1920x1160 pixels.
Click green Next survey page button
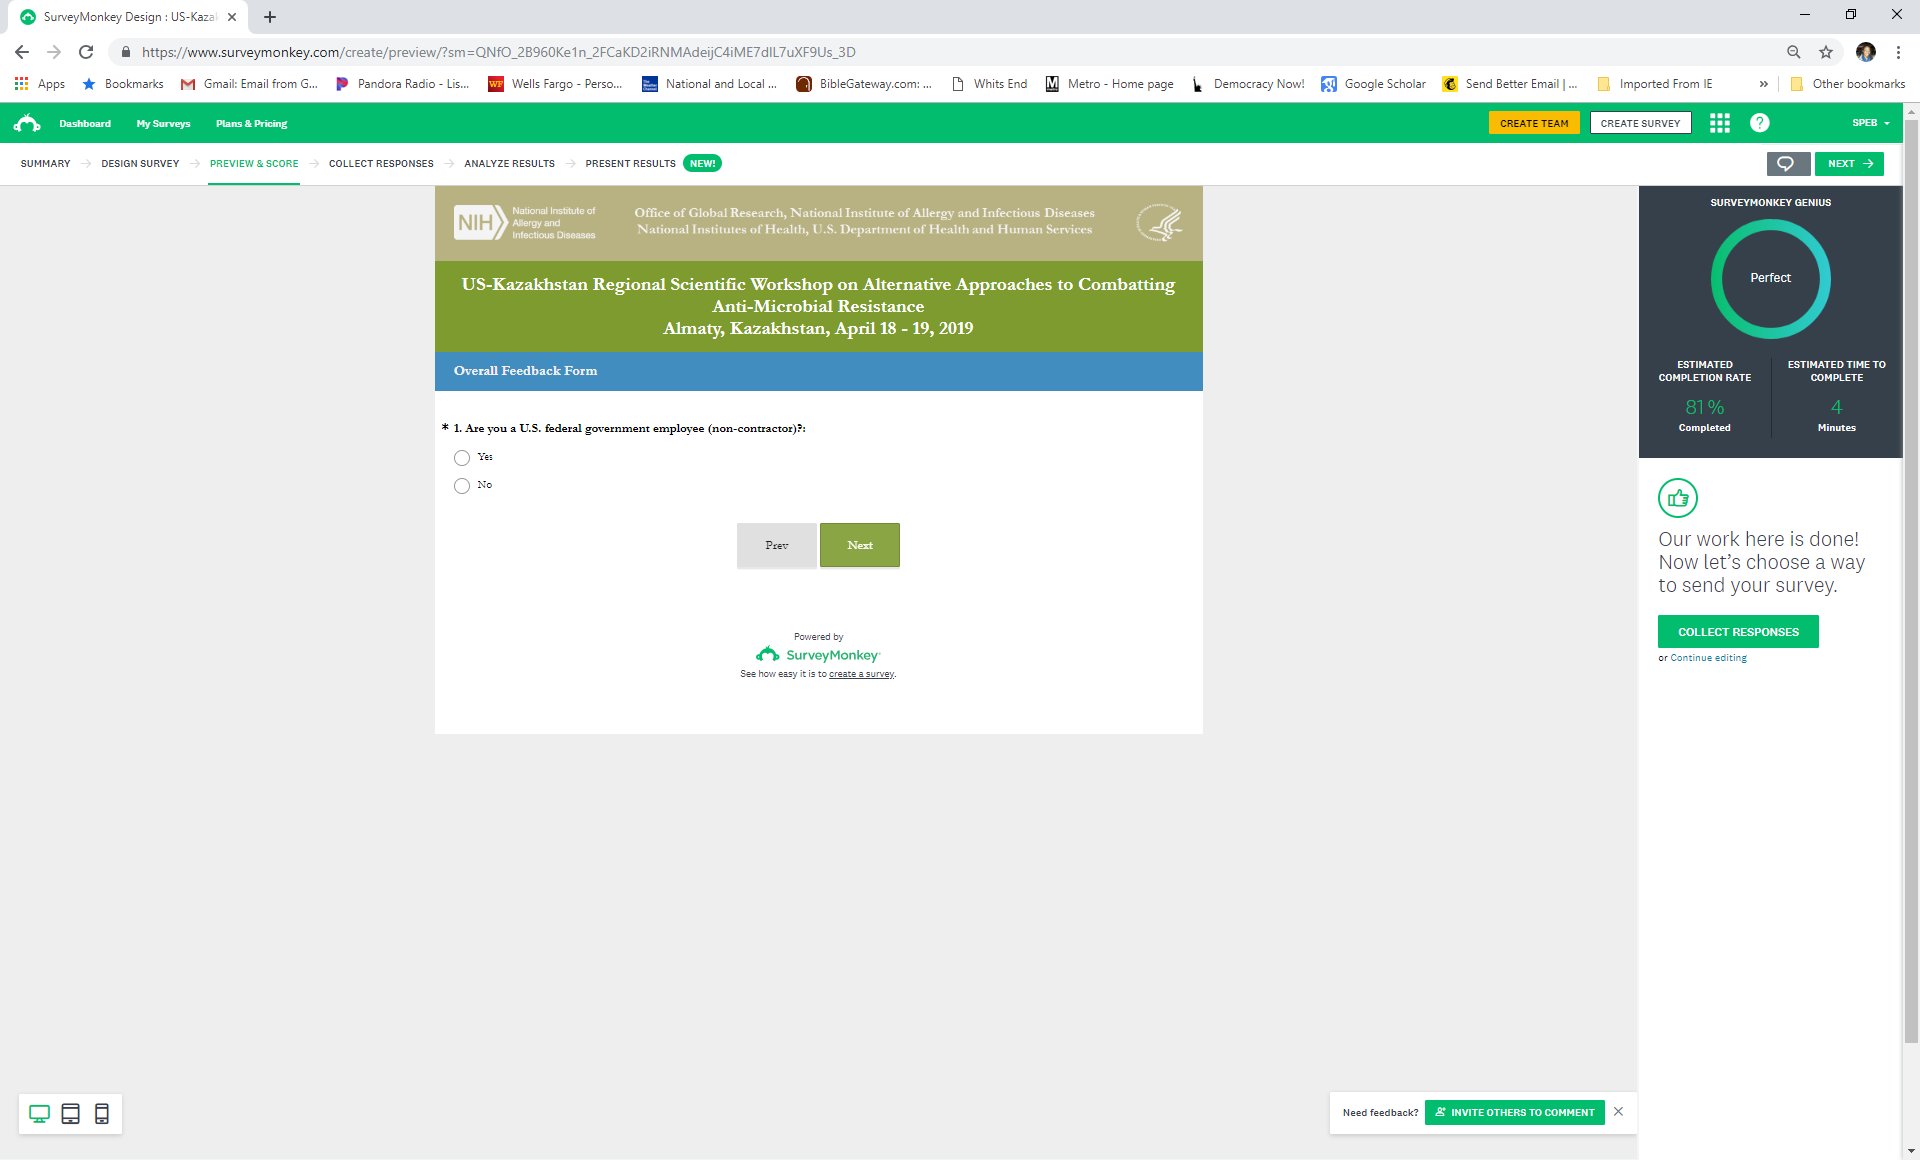point(859,545)
